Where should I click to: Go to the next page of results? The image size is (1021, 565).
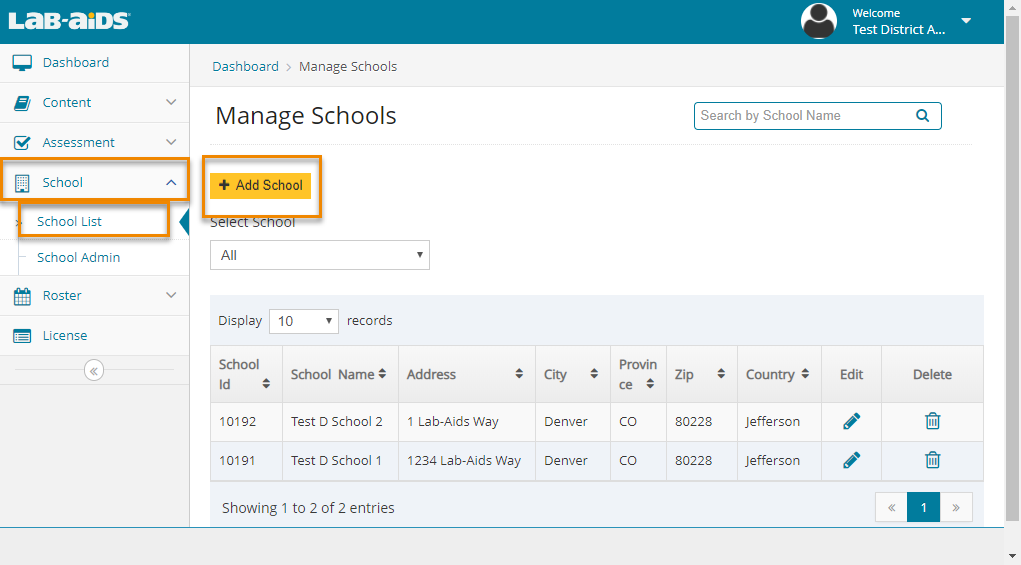pos(955,508)
